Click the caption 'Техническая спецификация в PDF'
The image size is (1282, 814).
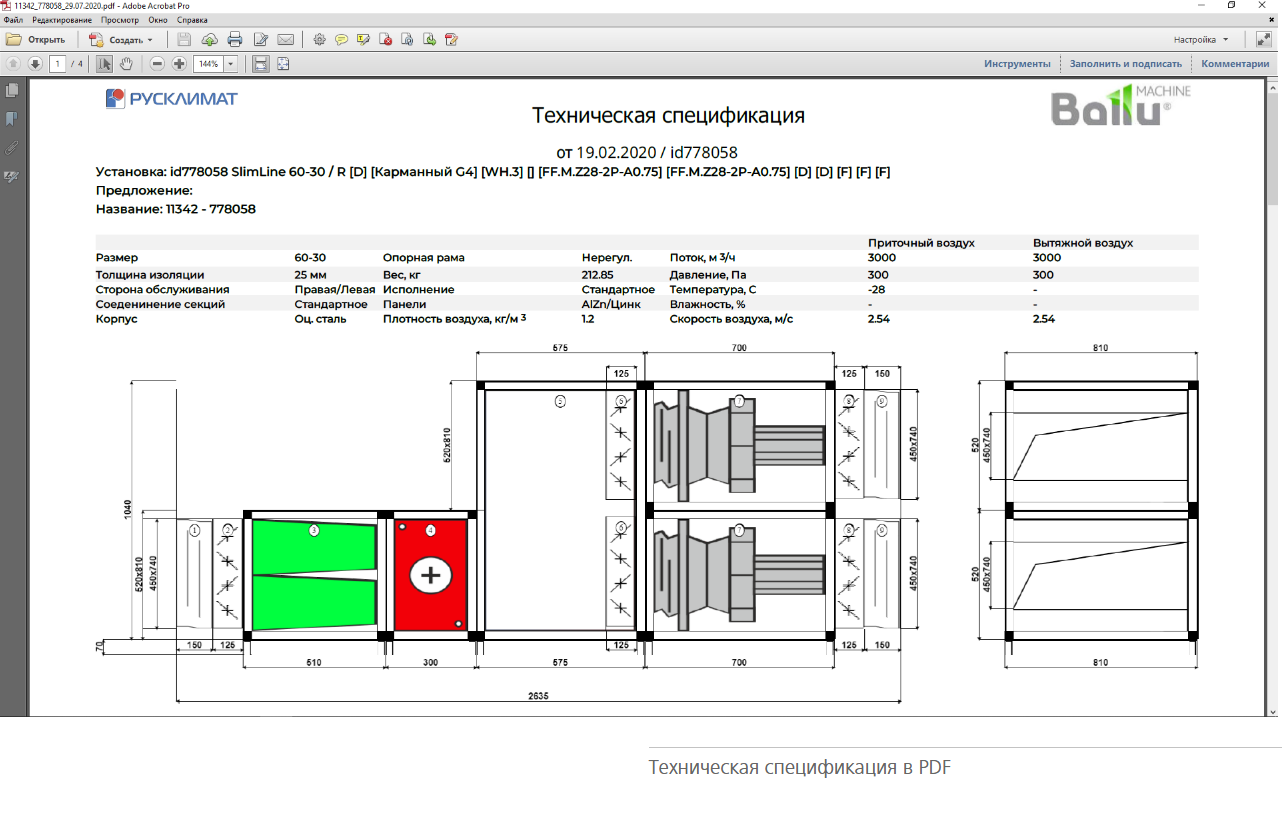coord(800,768)
